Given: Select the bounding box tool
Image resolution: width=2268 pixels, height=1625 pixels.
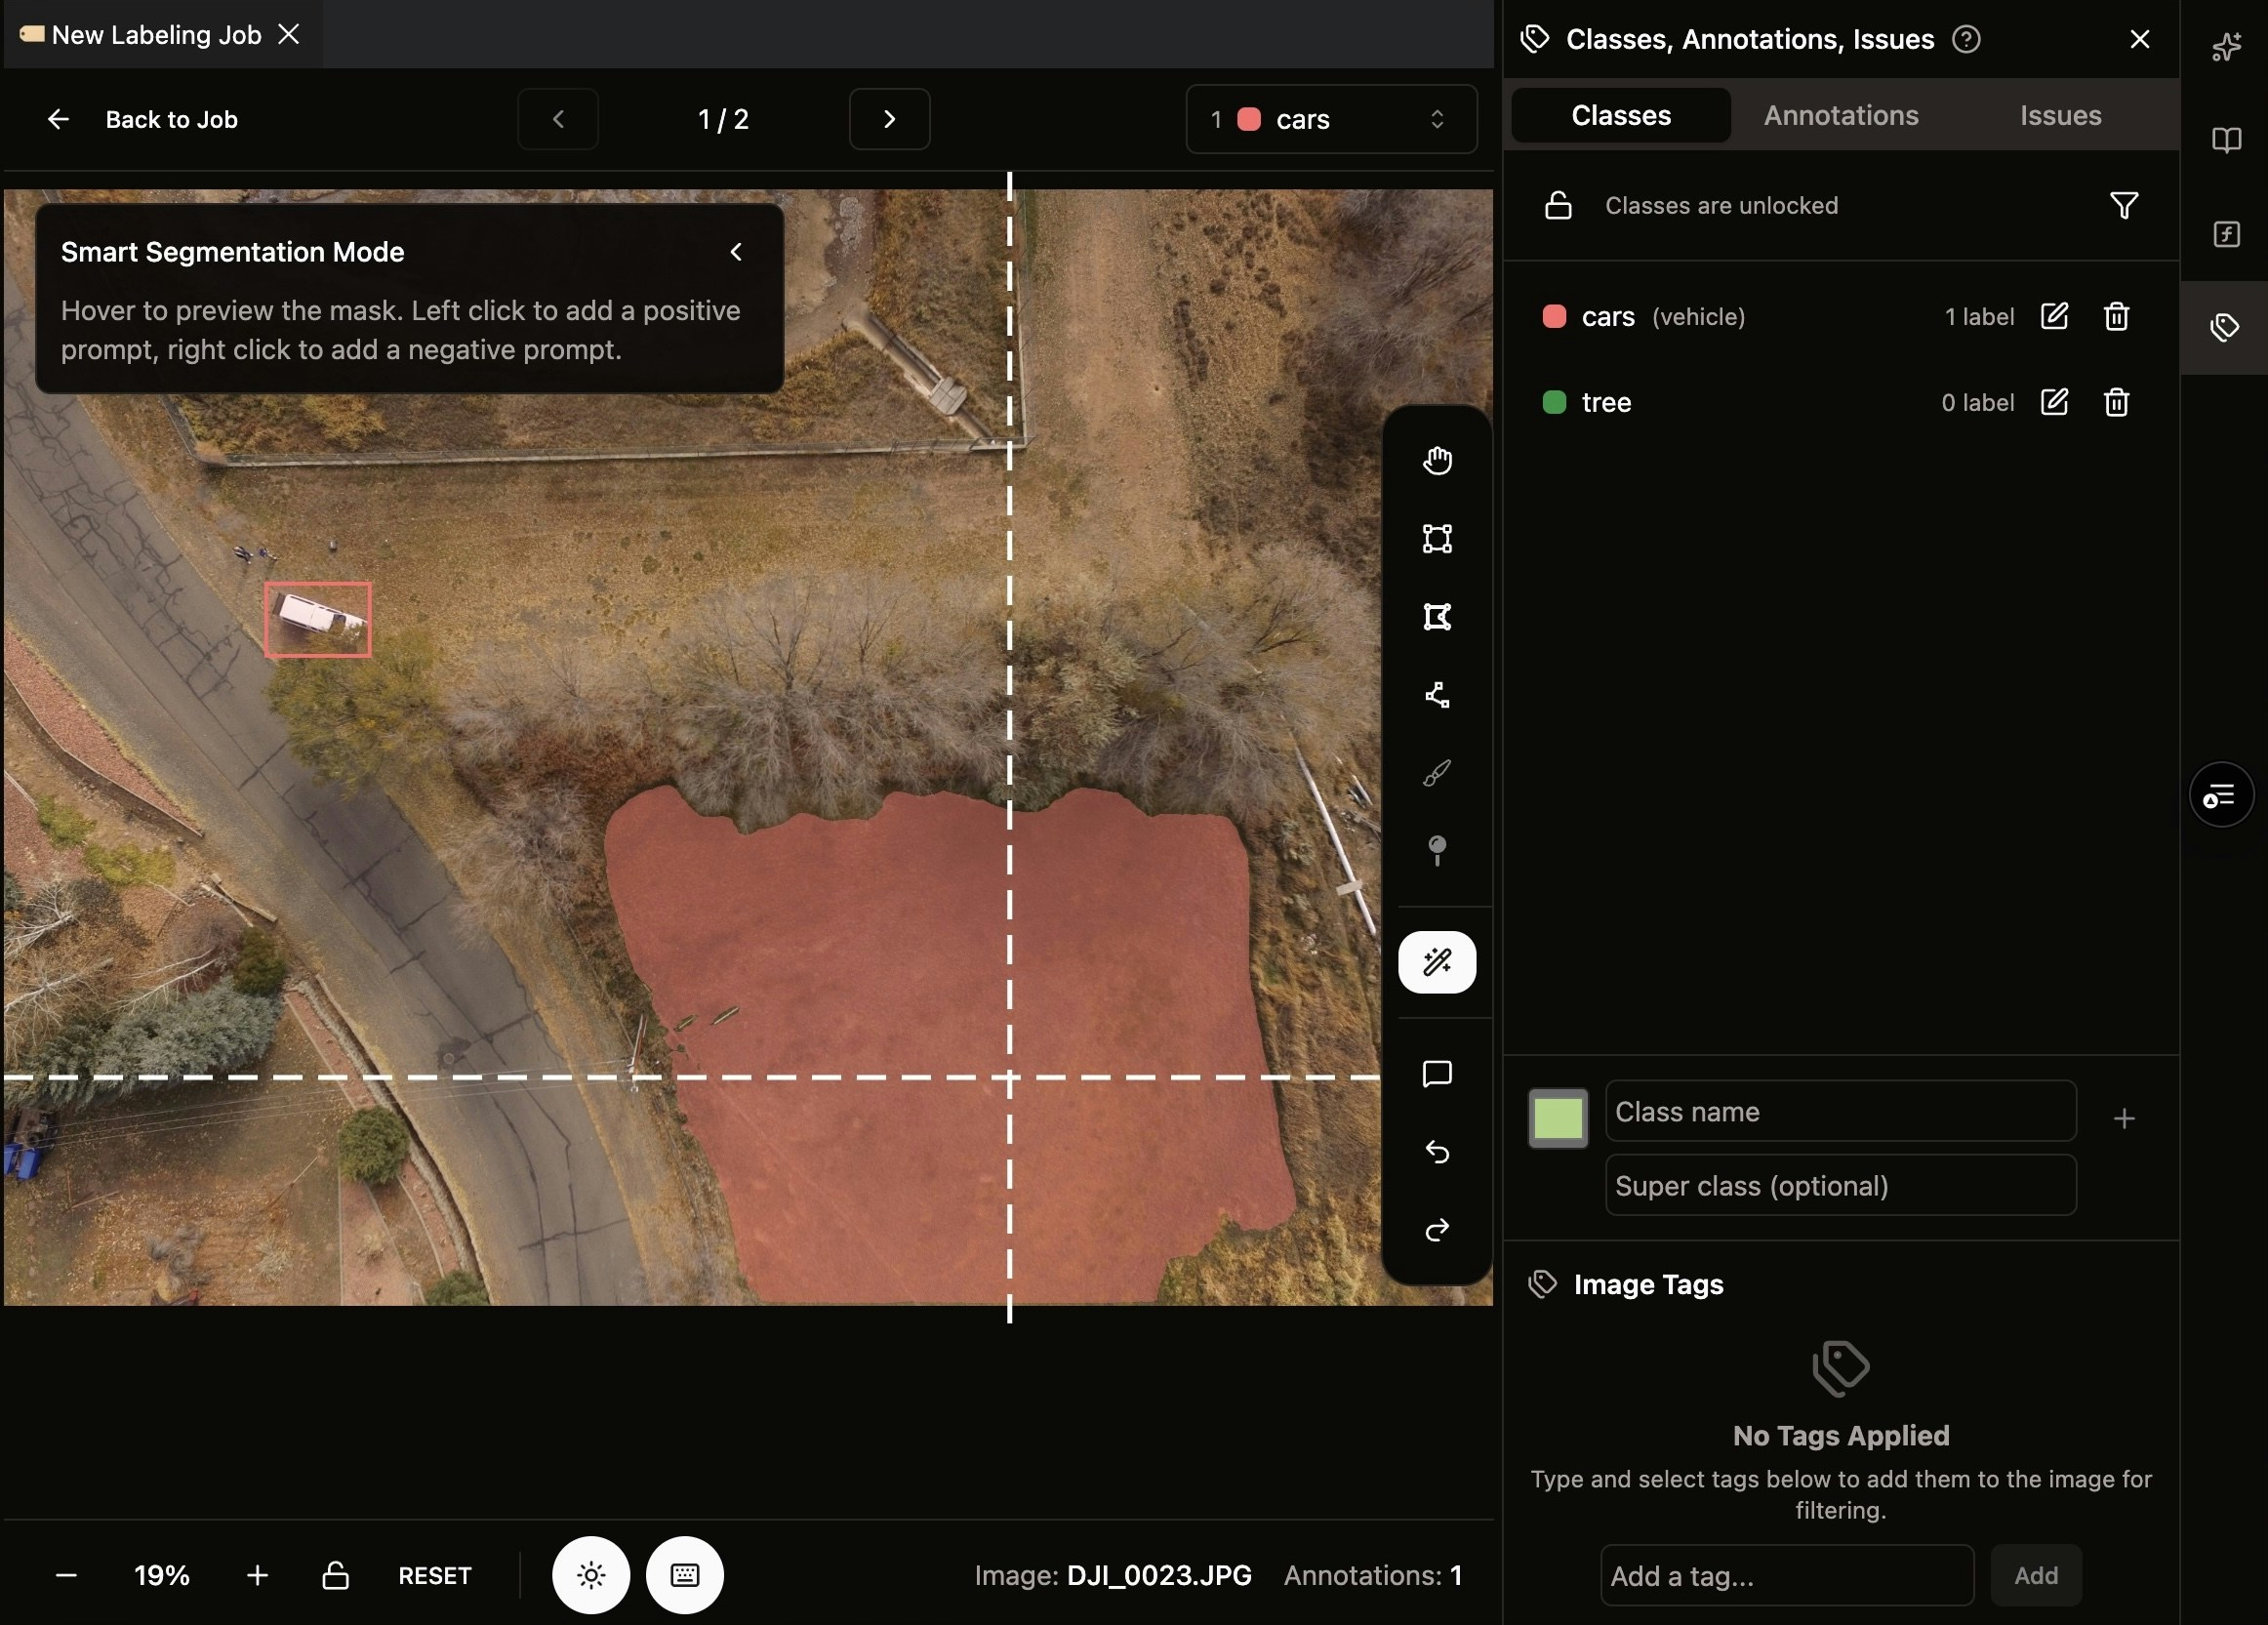Looking at the screenshot, I should (1437, 539).
